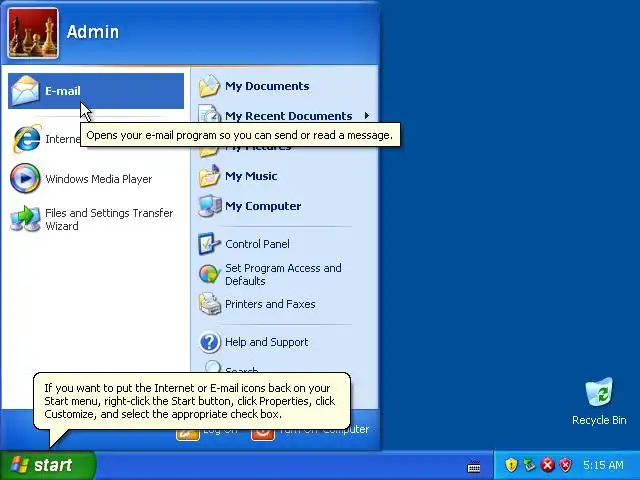Click the Control Panel icon

(x=209, y=244)
